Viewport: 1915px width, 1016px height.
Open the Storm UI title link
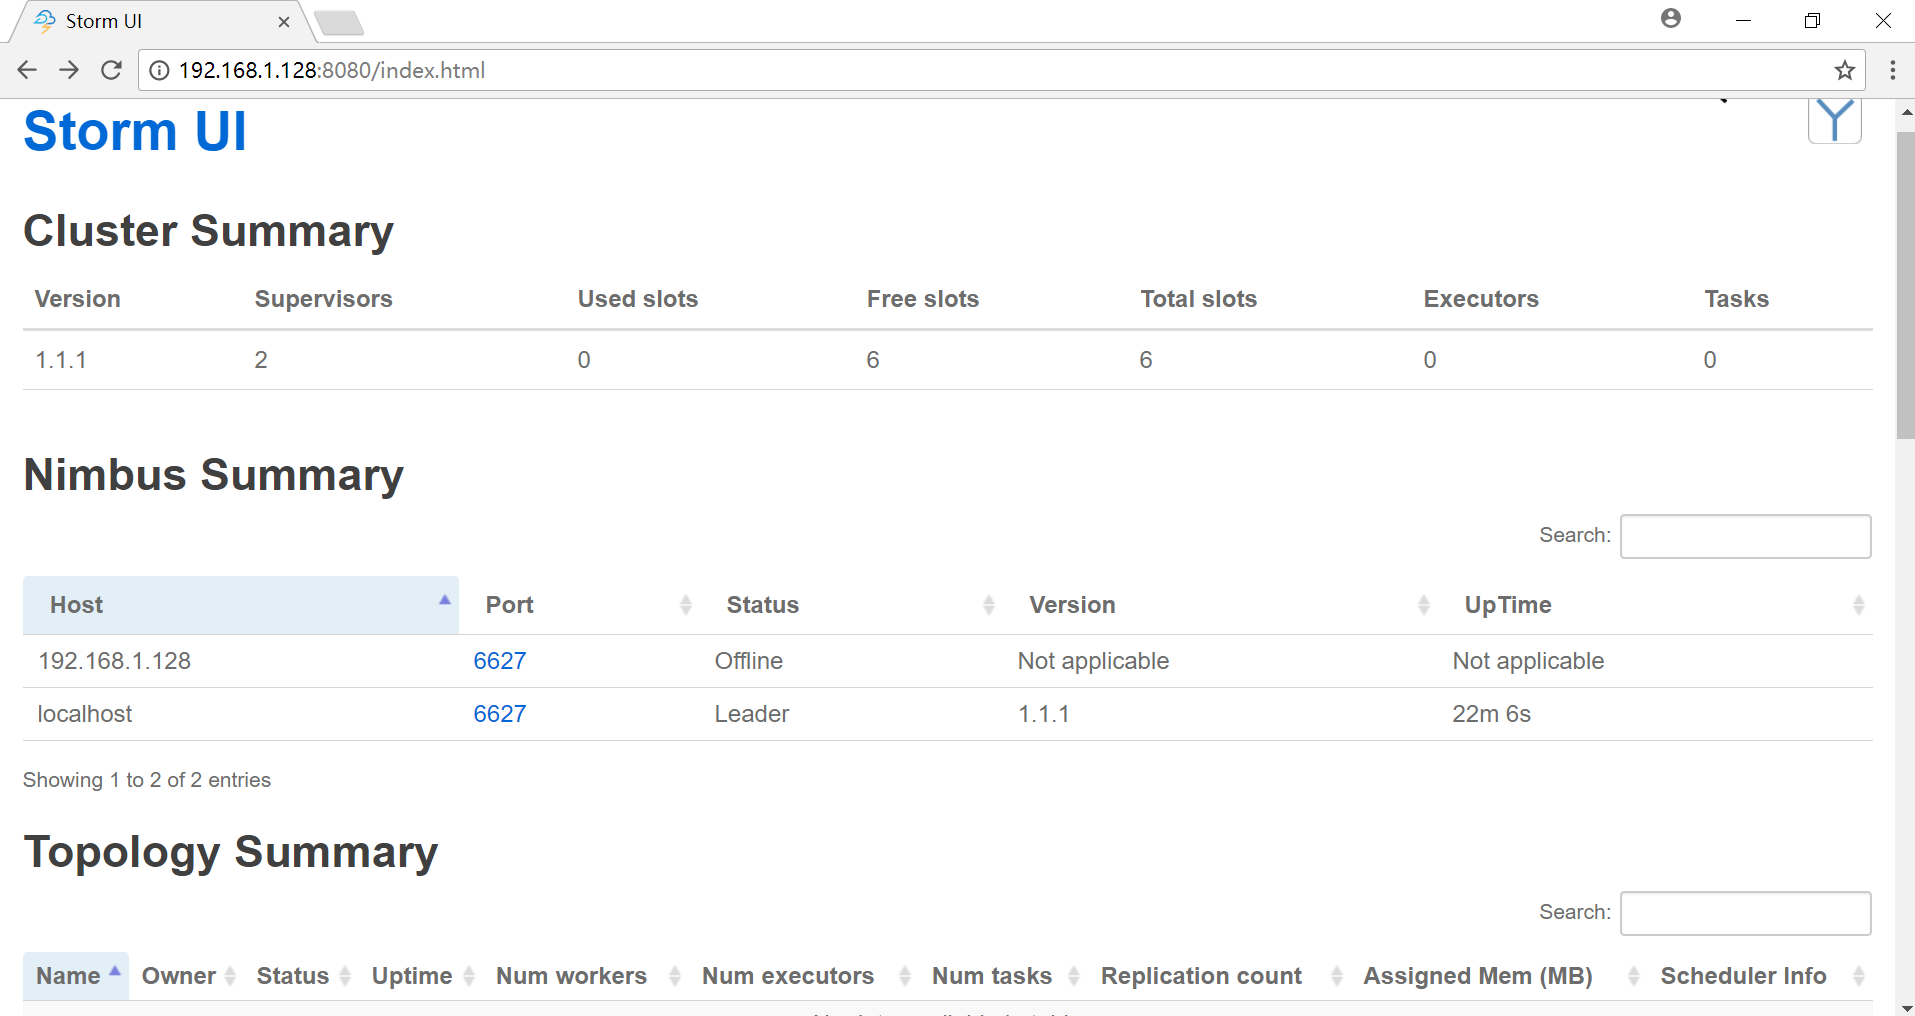[x=135, y=131]
